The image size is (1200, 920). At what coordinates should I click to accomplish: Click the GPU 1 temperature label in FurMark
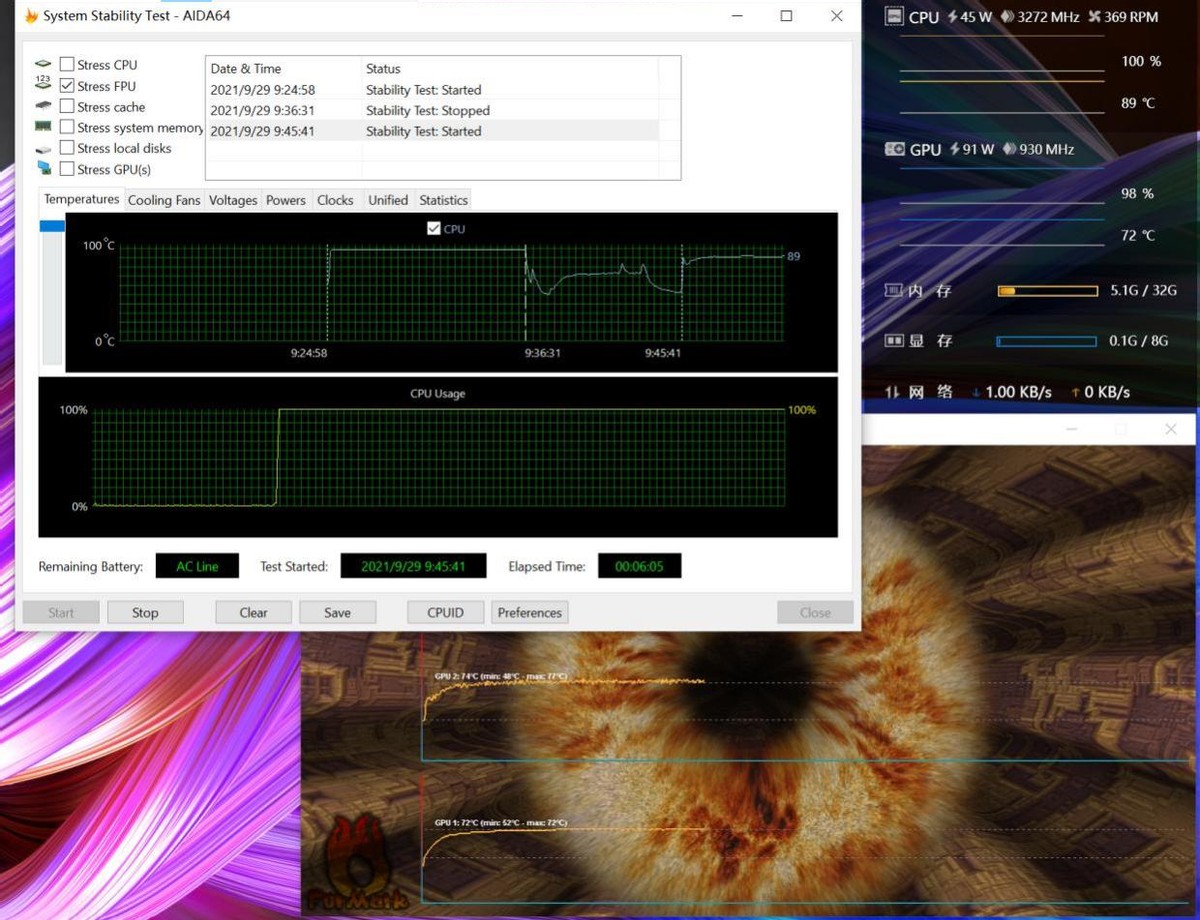[501, 822]
